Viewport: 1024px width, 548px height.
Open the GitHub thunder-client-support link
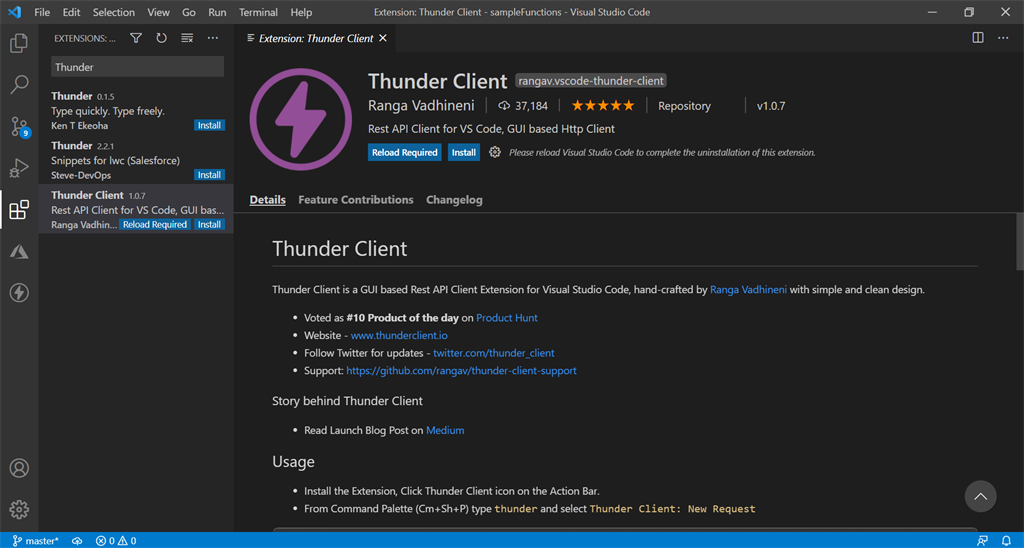click(x=461, y=371)
